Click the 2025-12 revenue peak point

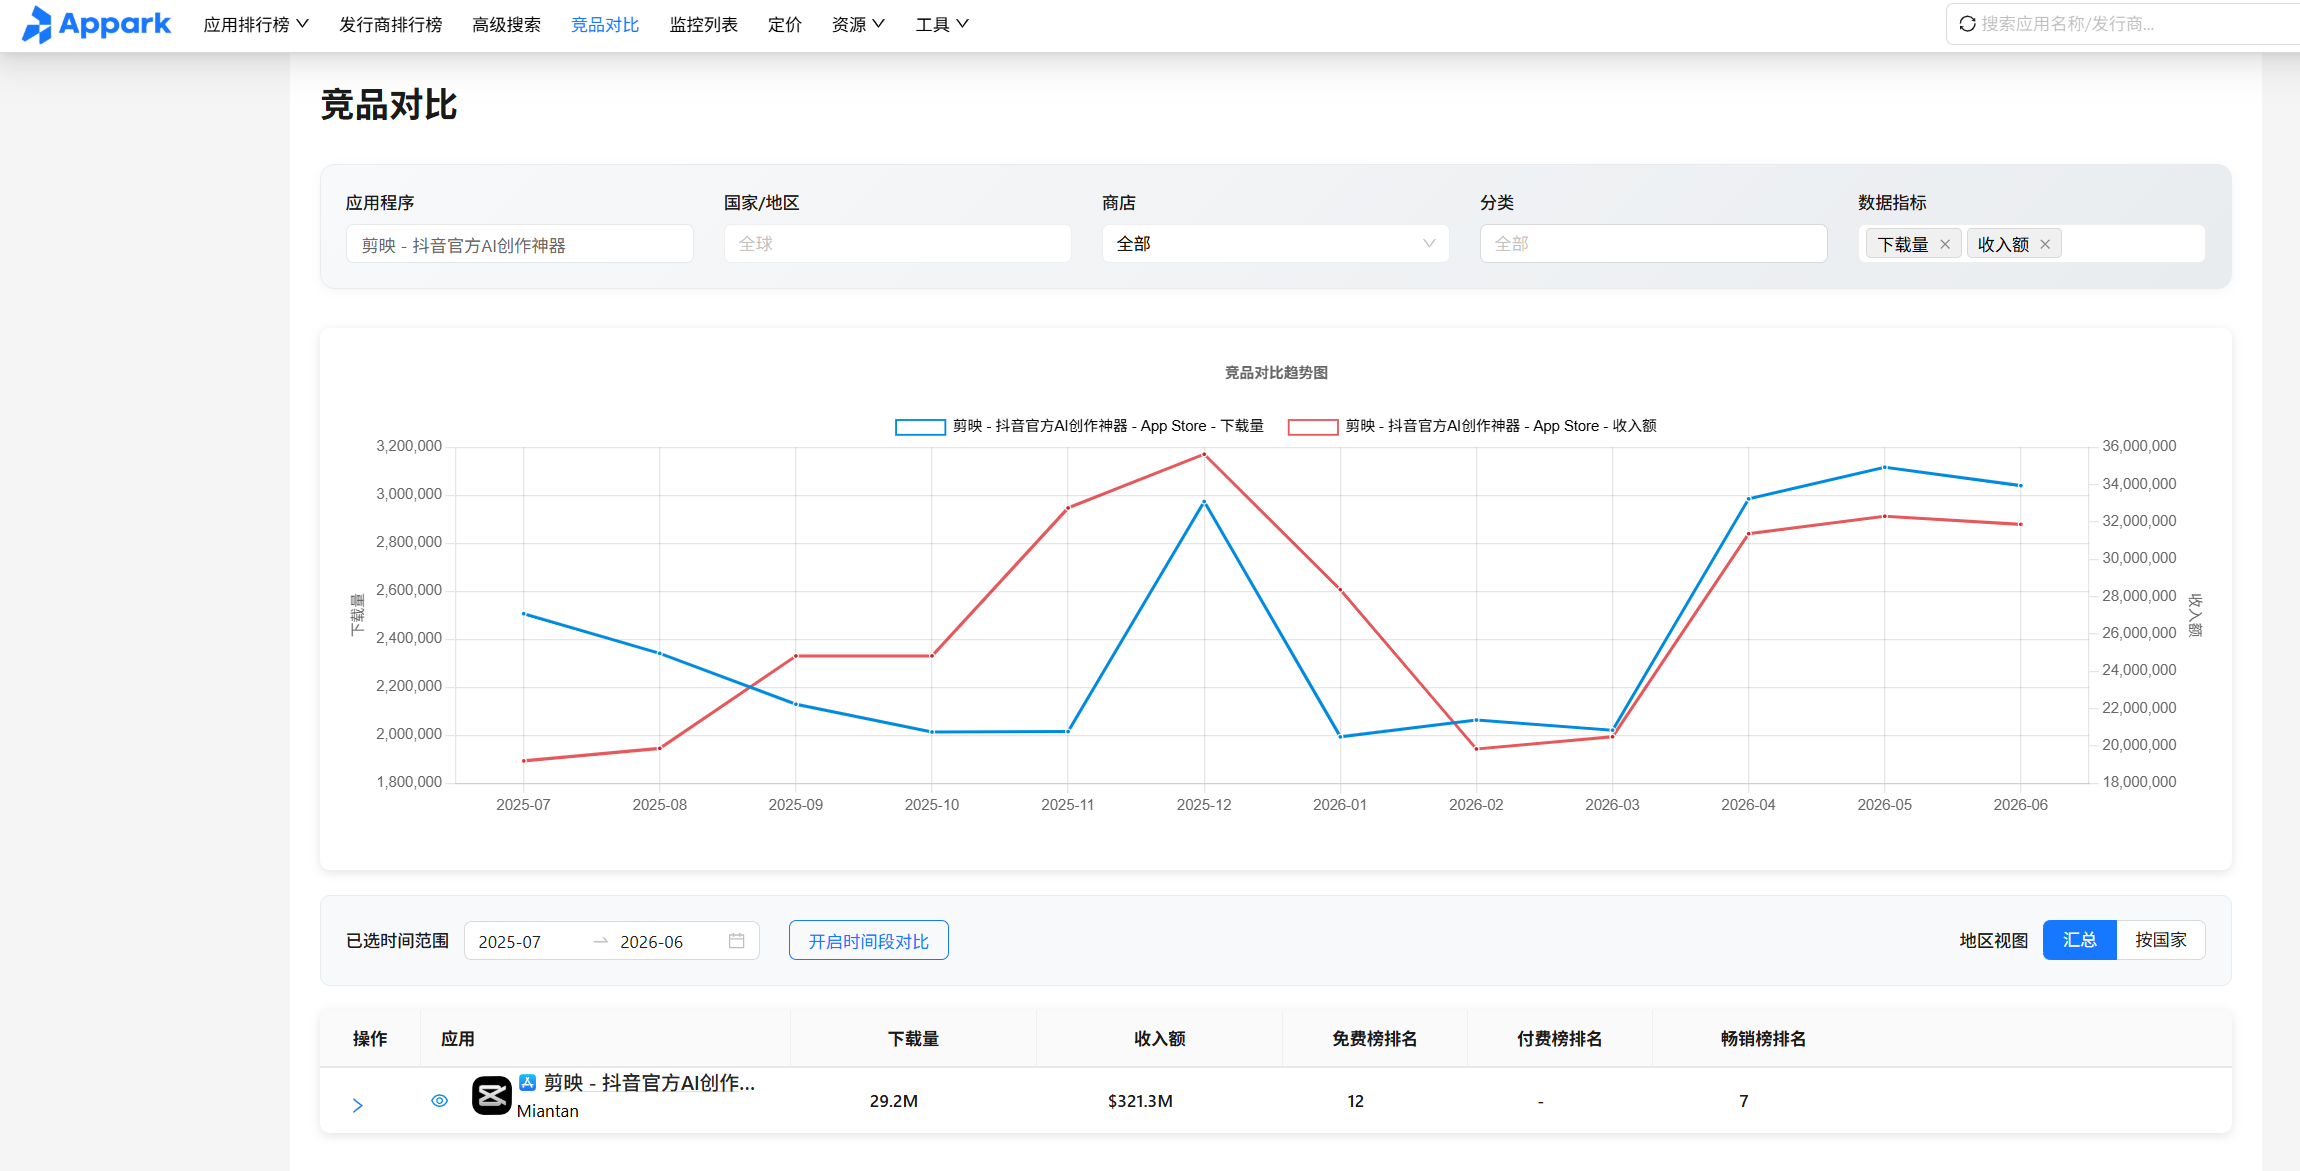coord(1204,454)
